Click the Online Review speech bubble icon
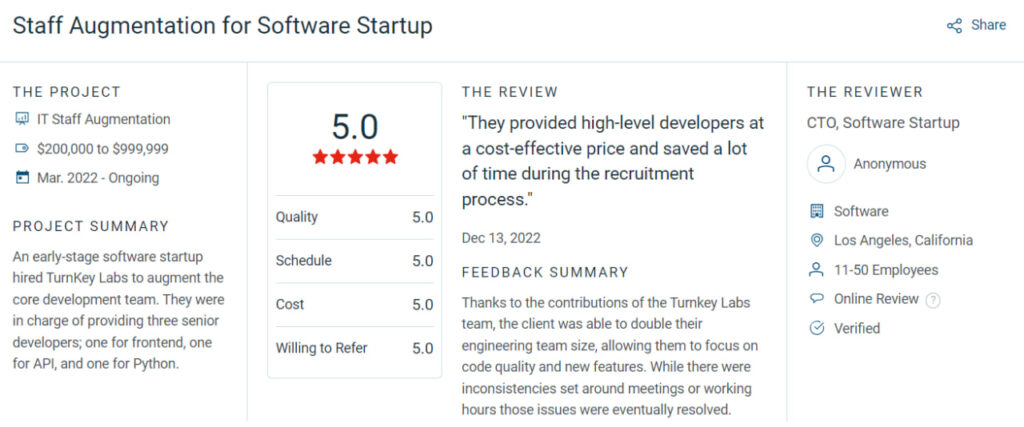The width and height of the screenshot is (1024, 427). pyautogui.click(x=816, y=299)
